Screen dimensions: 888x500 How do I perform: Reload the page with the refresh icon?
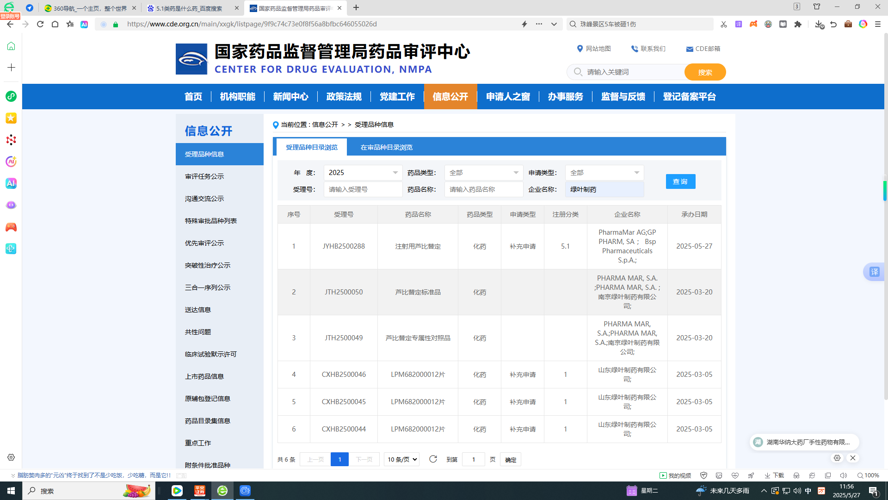click(x=40, y=24)
